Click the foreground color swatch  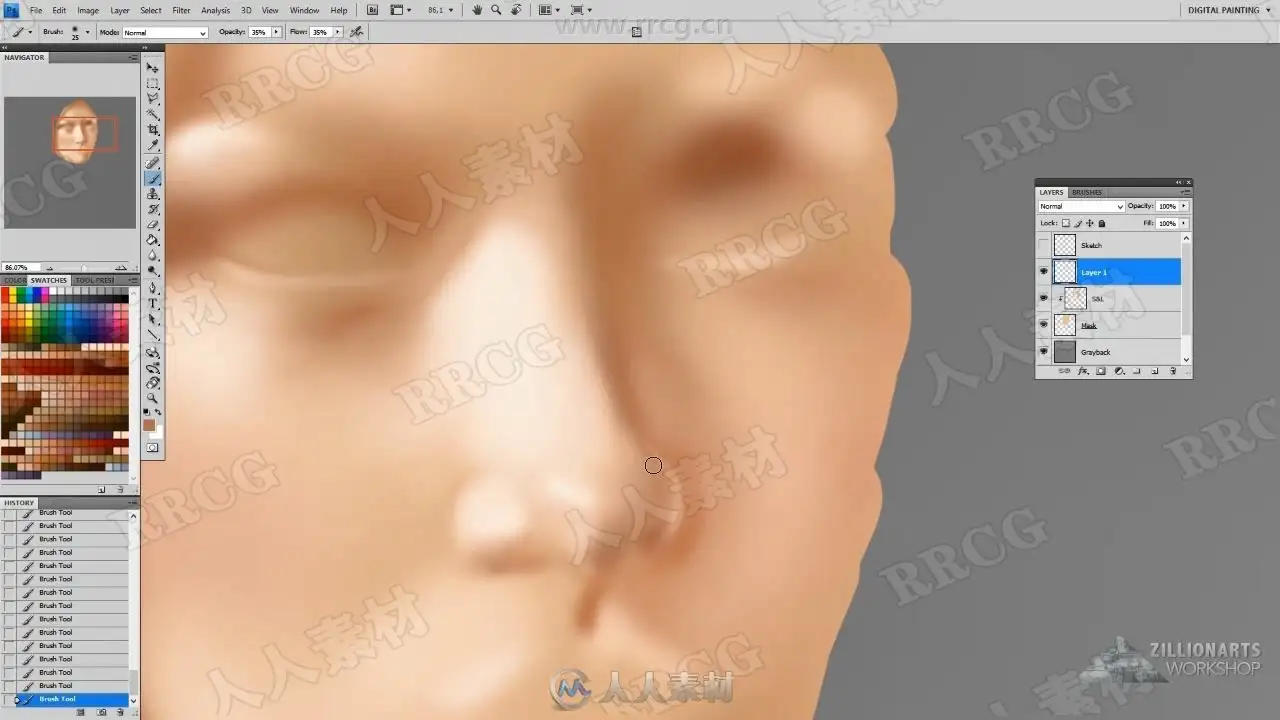pos(149,425)
